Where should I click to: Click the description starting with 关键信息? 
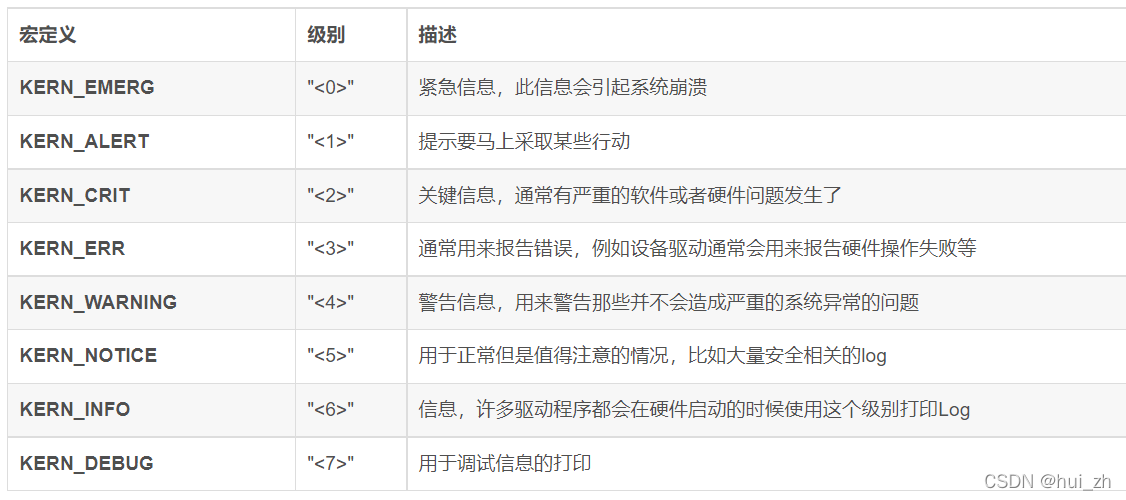coord(630,195)
